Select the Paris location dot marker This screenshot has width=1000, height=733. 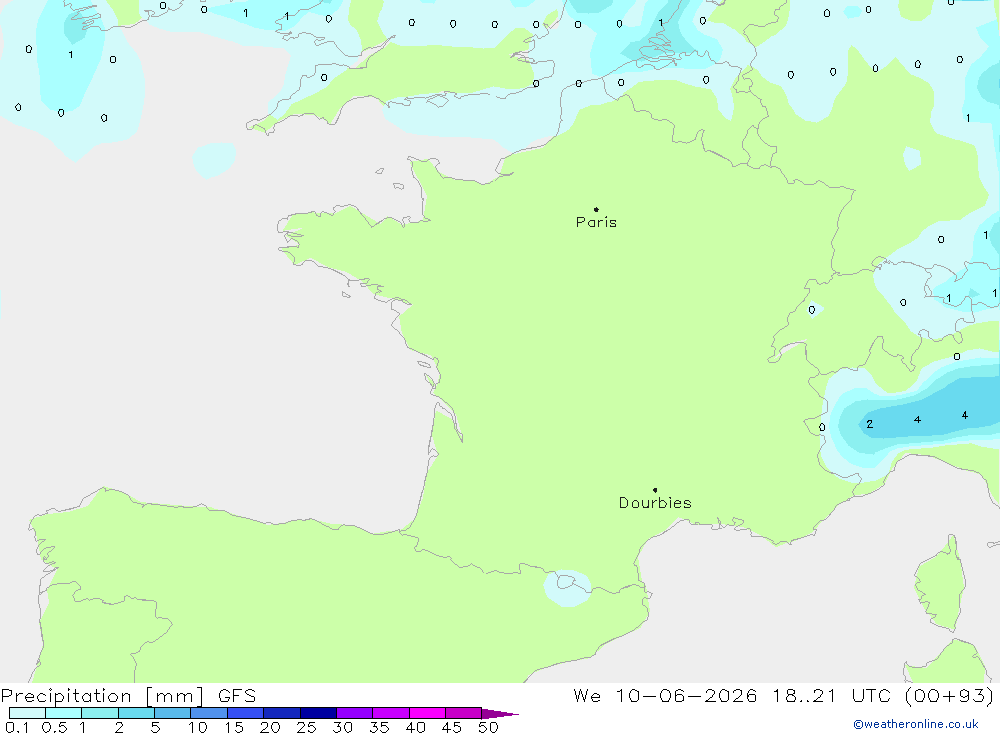pyautogui.click(x=596, y=209)
